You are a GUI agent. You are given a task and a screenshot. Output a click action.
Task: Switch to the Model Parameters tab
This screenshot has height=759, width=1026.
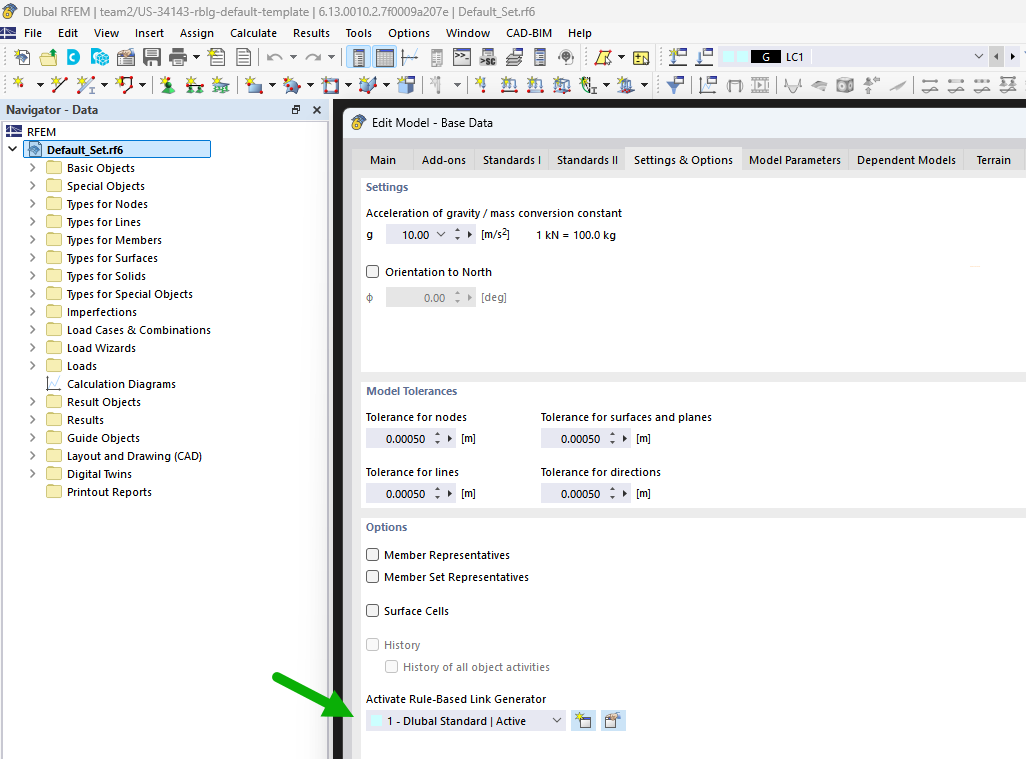point(794,160)
